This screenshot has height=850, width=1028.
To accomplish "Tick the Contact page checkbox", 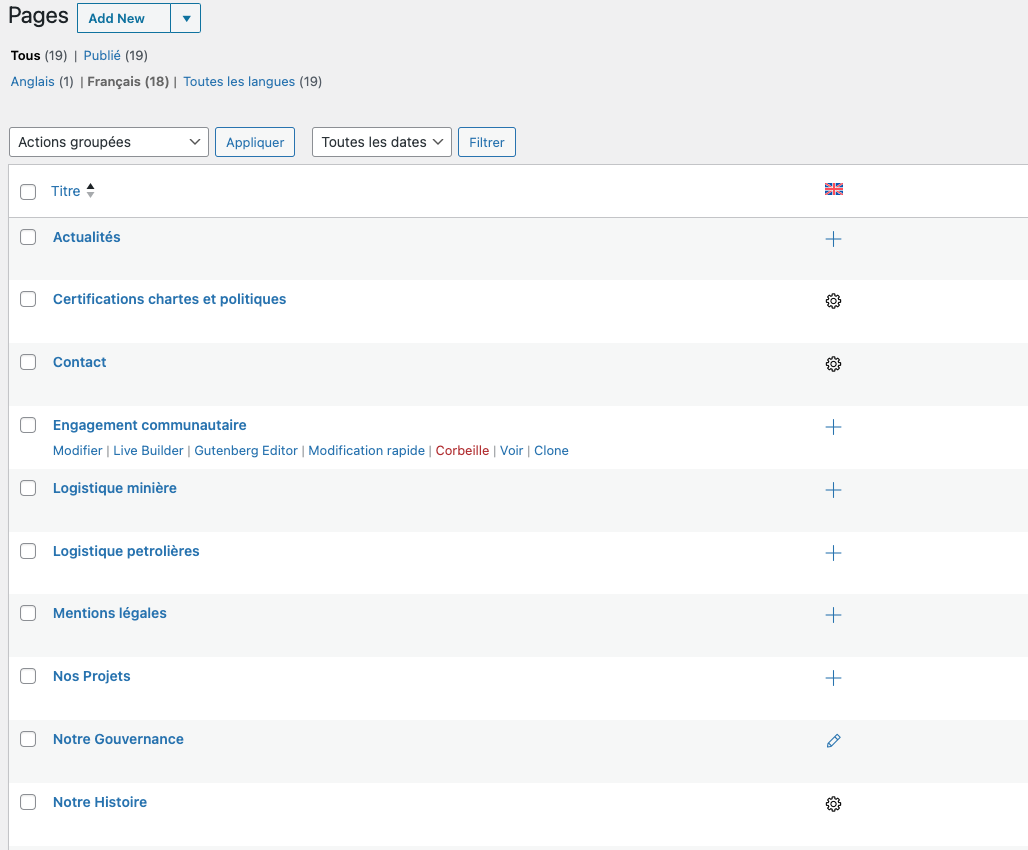I will pyautogui.click(x=28, y=362).
